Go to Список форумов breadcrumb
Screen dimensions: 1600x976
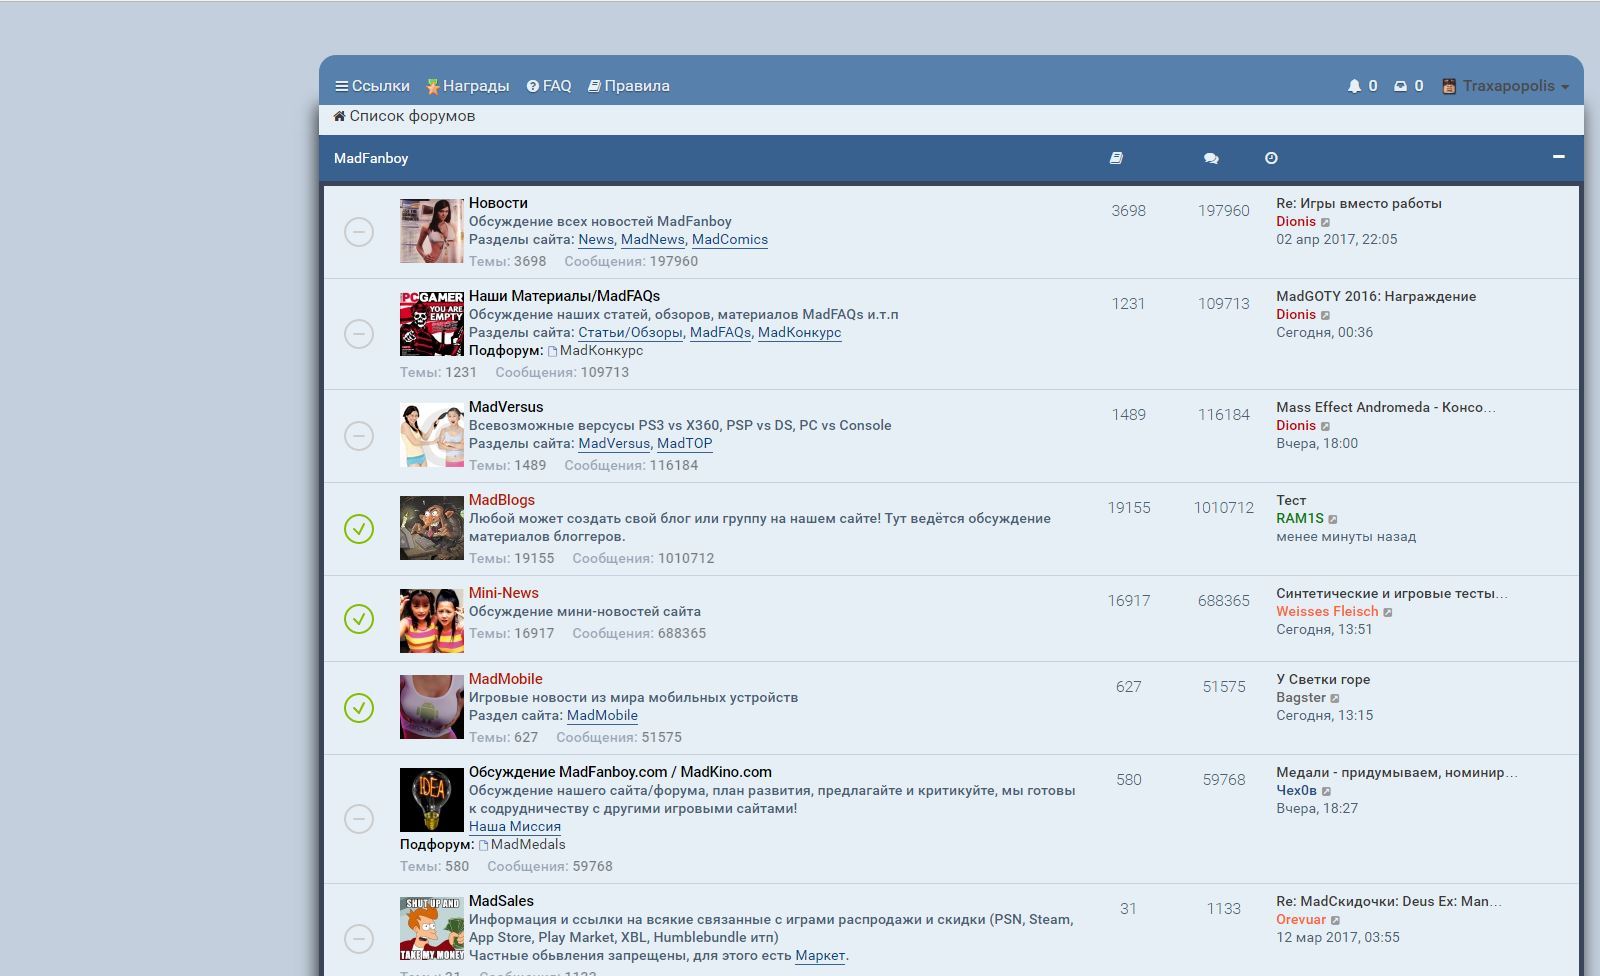[404, 116]
